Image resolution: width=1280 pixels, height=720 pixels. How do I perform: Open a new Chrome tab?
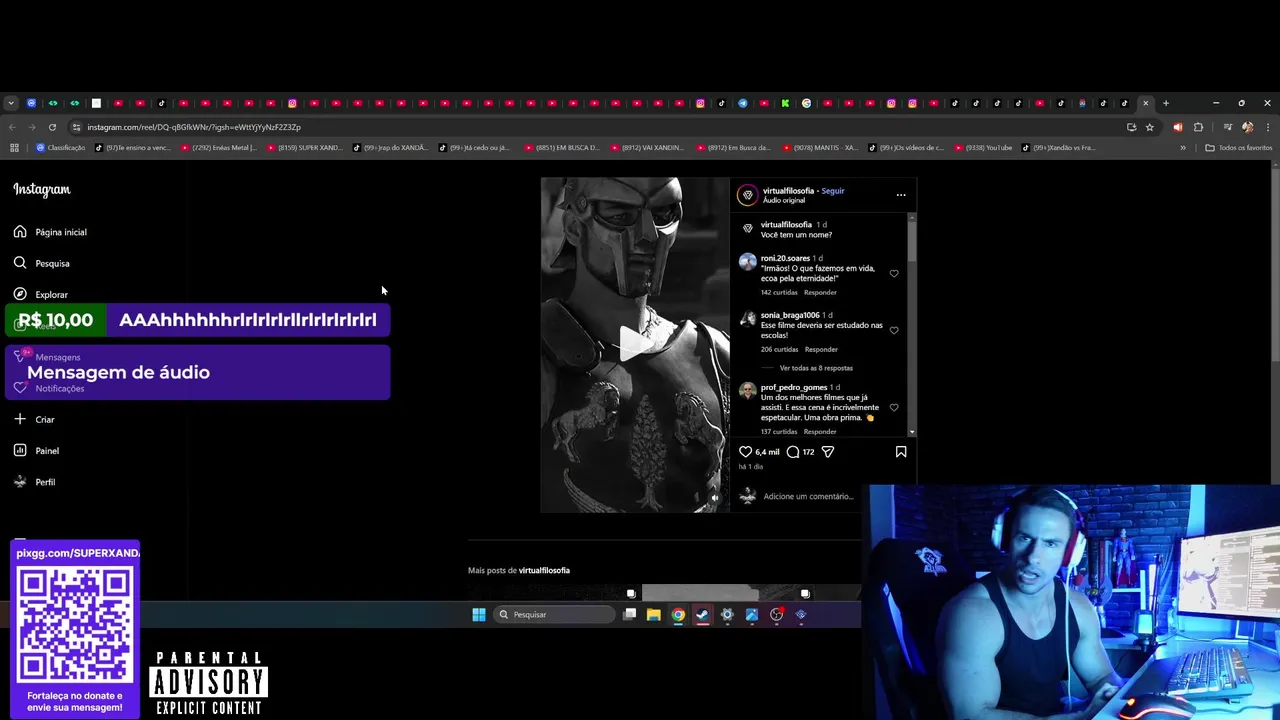[1166, 103]
